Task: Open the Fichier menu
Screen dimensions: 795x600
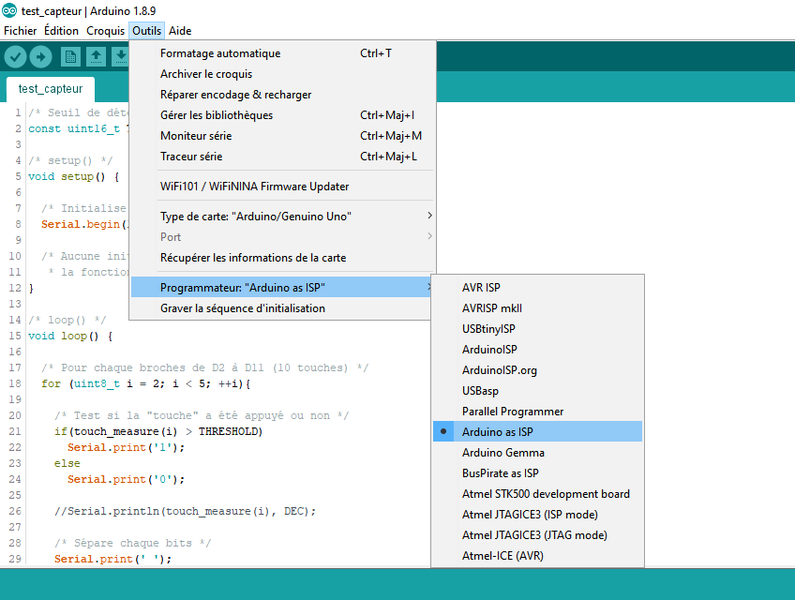Action: 21,31
